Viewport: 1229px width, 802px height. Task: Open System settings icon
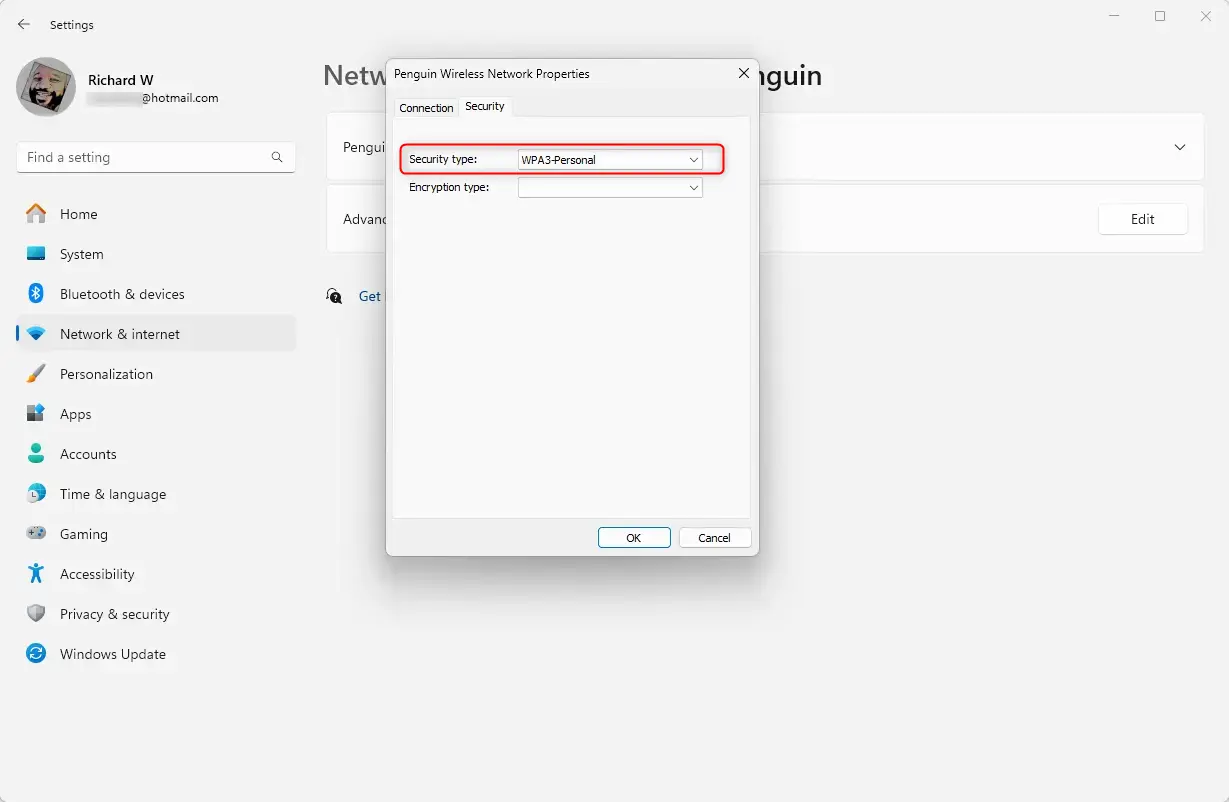(x=36, y=254)
